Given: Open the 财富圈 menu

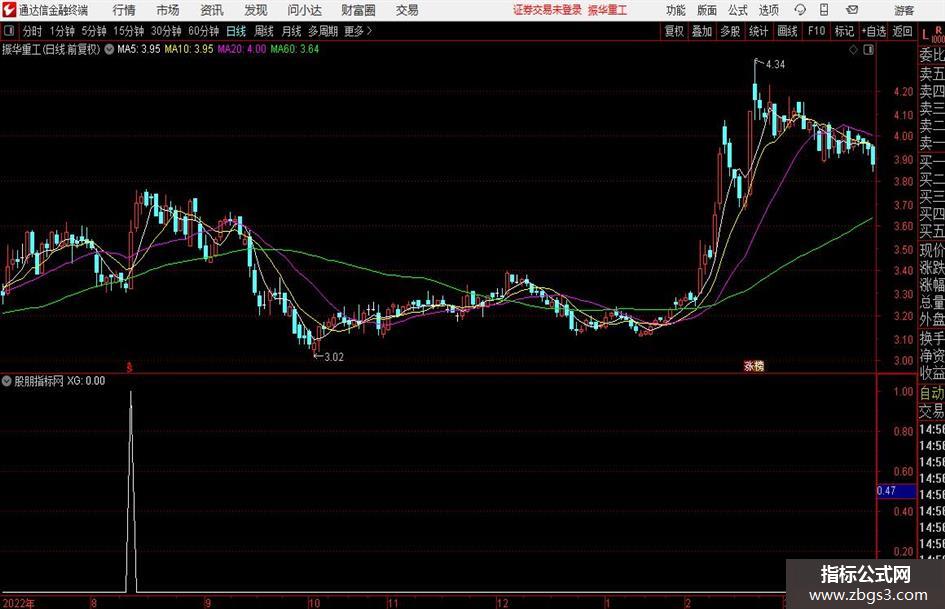Looking at the screenshot, I should (x=358, y=10).
